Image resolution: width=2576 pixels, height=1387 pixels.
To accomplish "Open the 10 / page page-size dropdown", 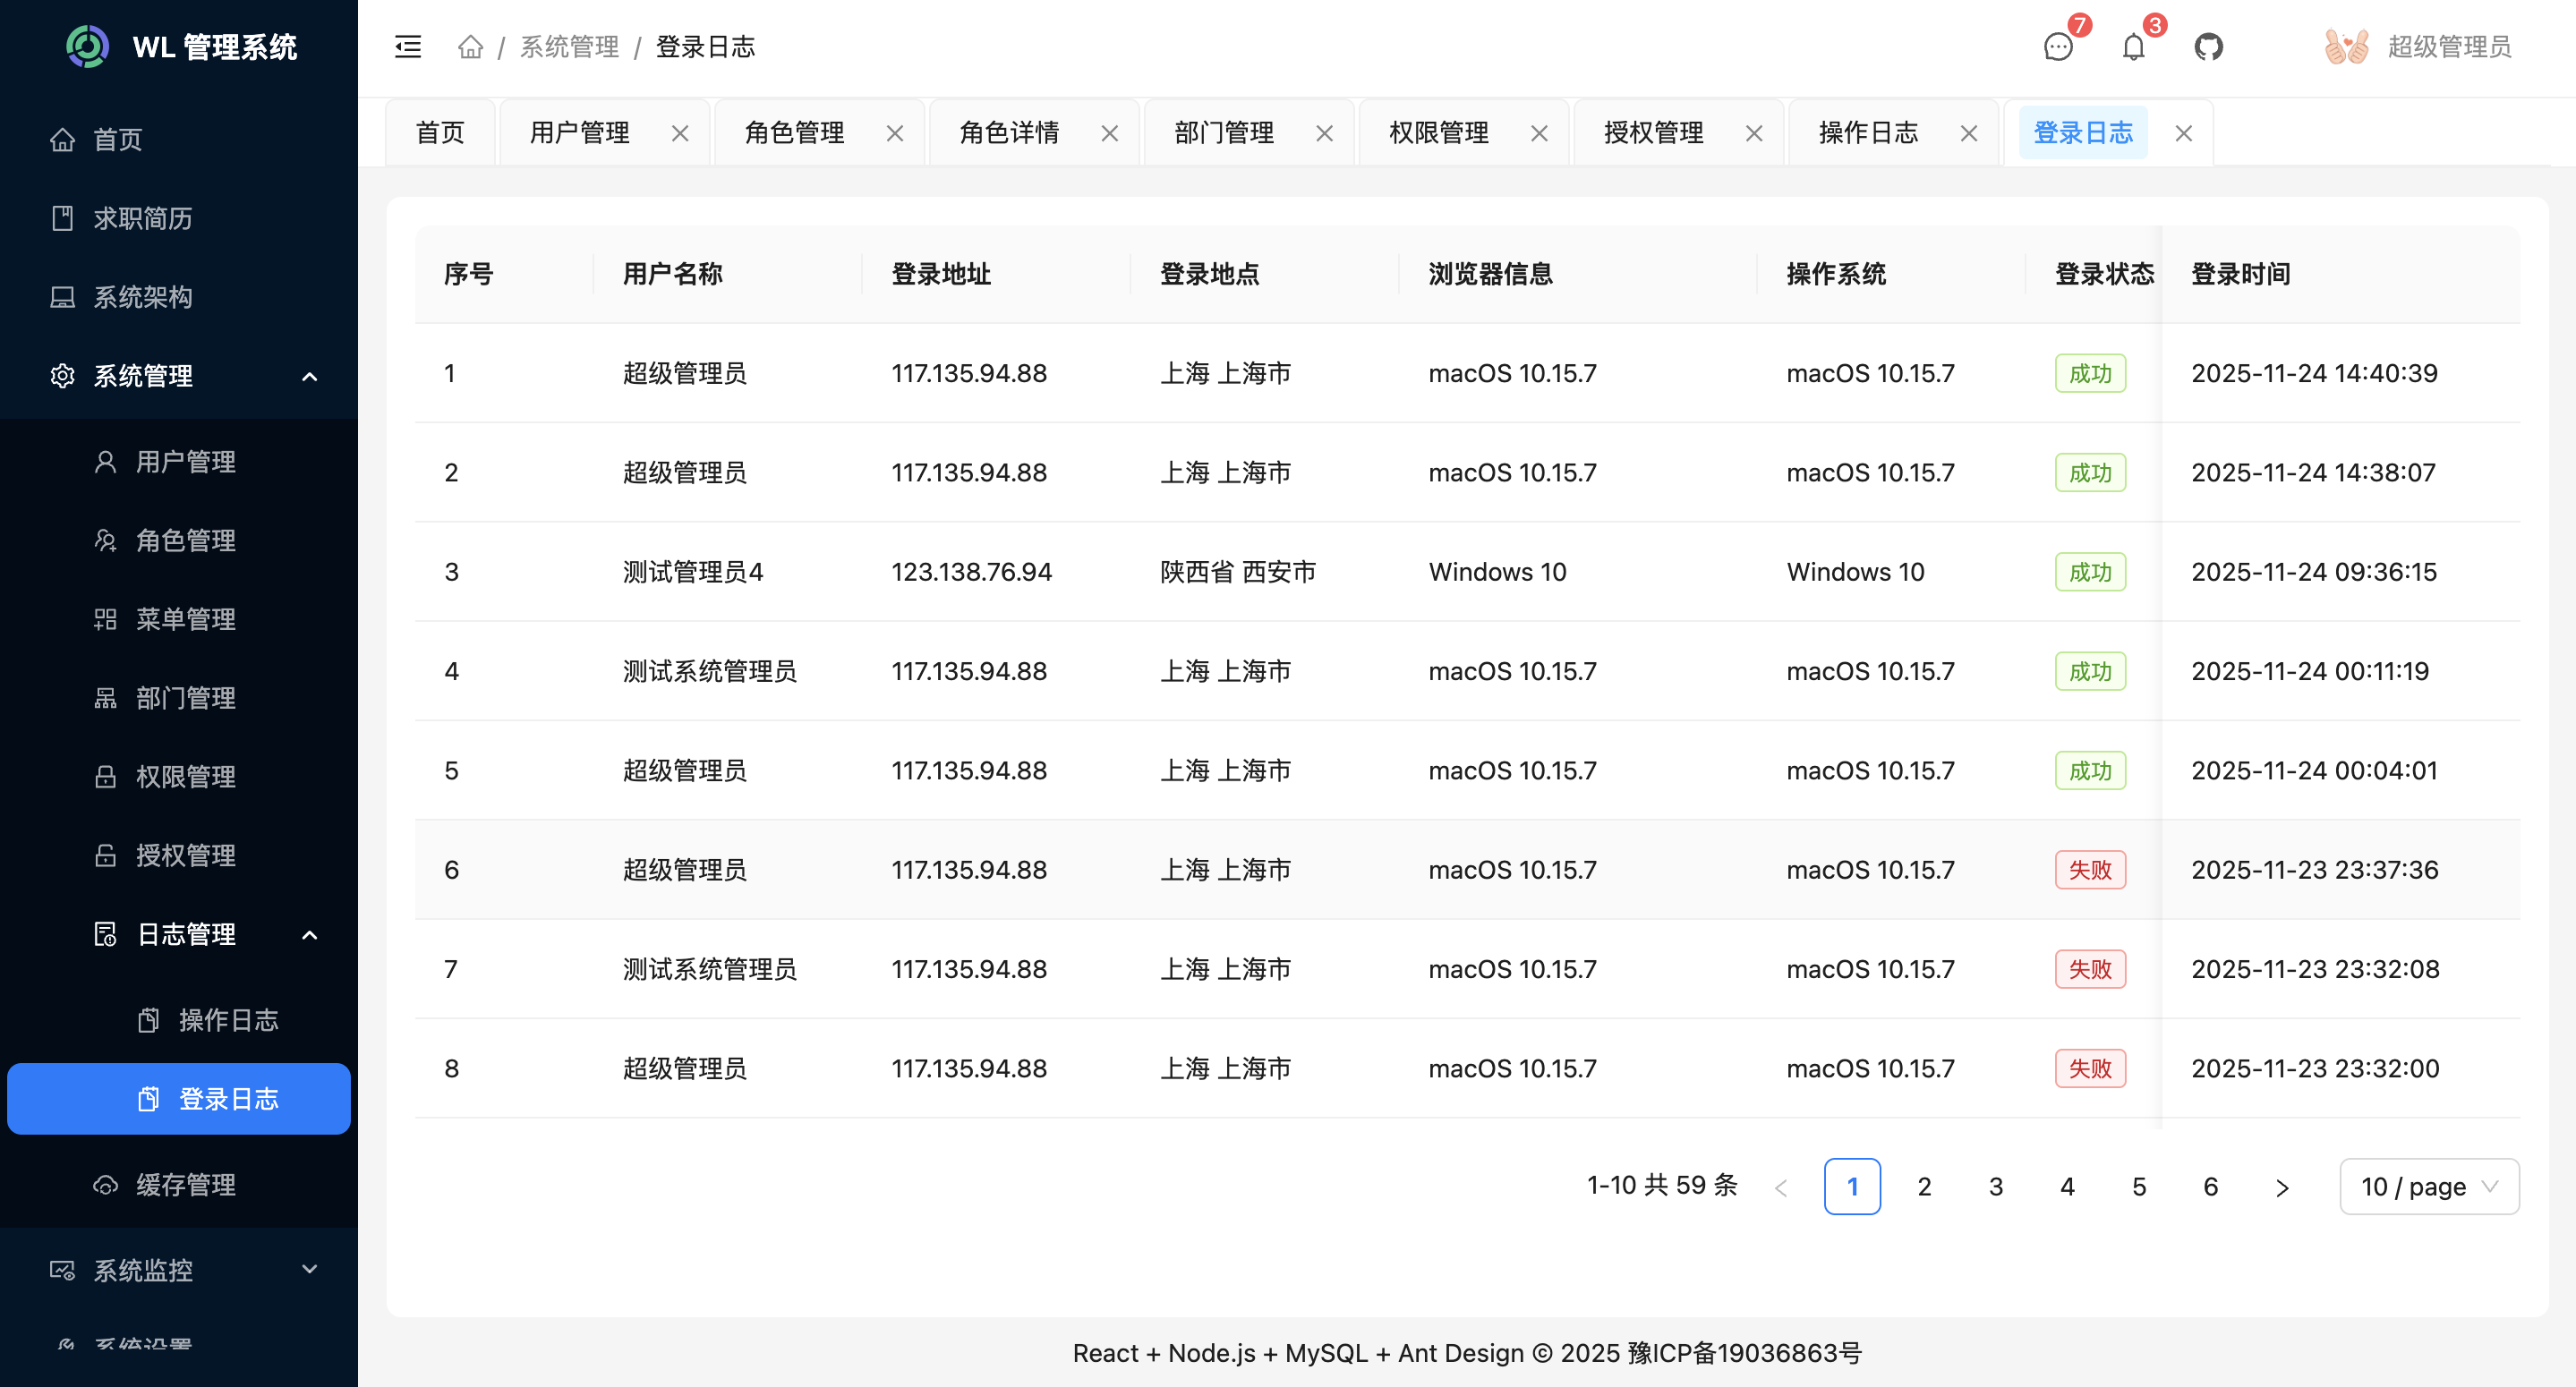I will point(2429,1186).
